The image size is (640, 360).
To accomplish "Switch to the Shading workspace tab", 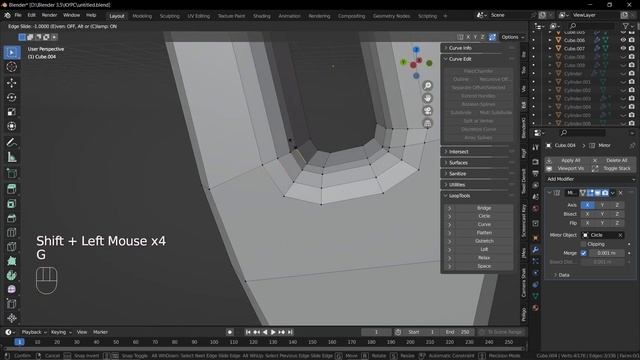I will coord(262,16).
